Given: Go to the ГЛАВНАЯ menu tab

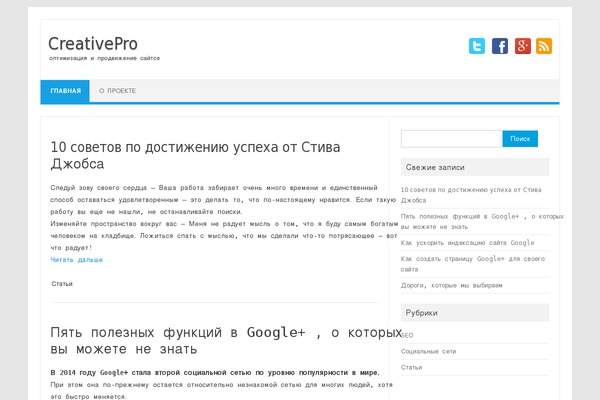Looking at the screenshot, I should coord(65,91).
